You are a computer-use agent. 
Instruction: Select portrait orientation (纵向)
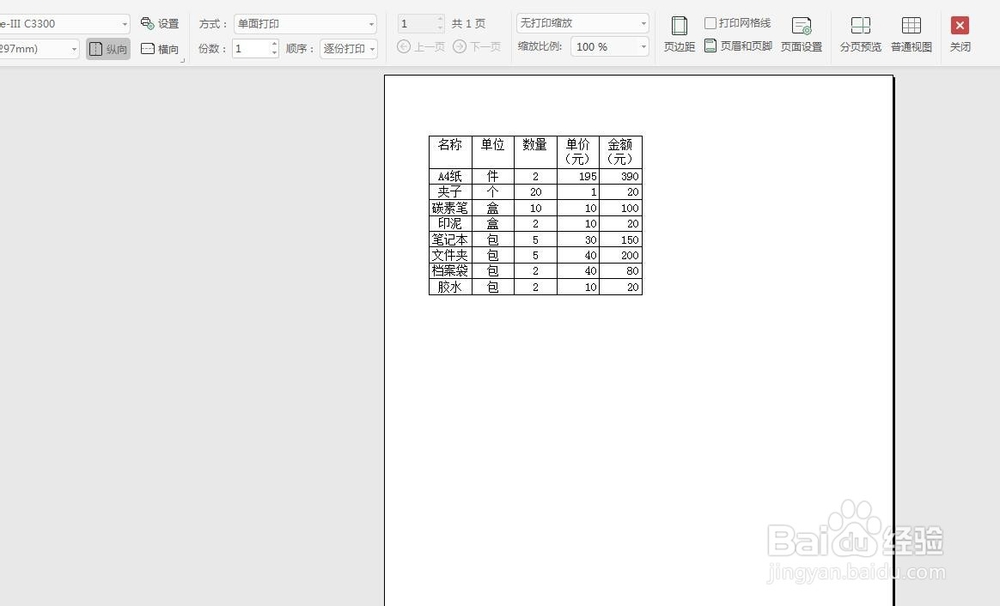[108, 49]
